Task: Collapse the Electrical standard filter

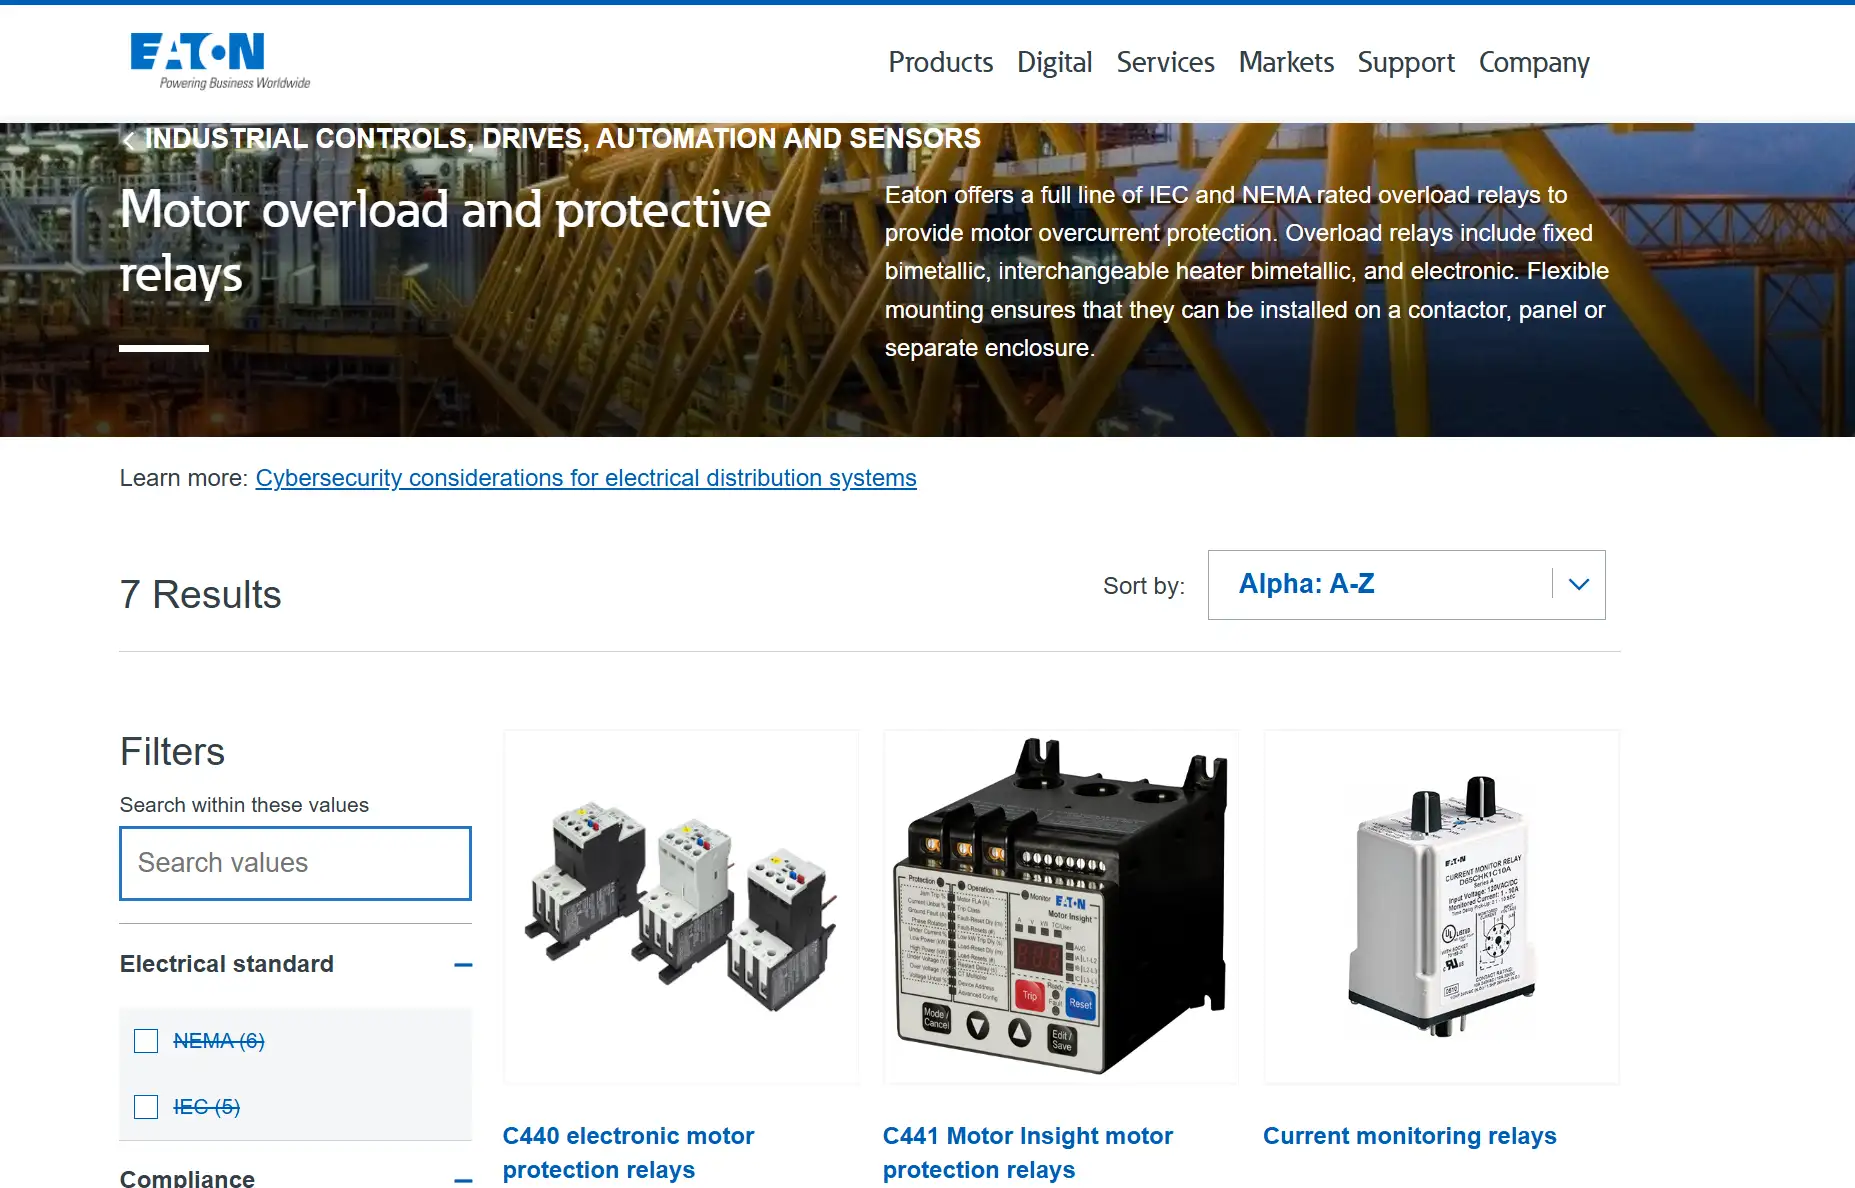Action: pos(462,965)
